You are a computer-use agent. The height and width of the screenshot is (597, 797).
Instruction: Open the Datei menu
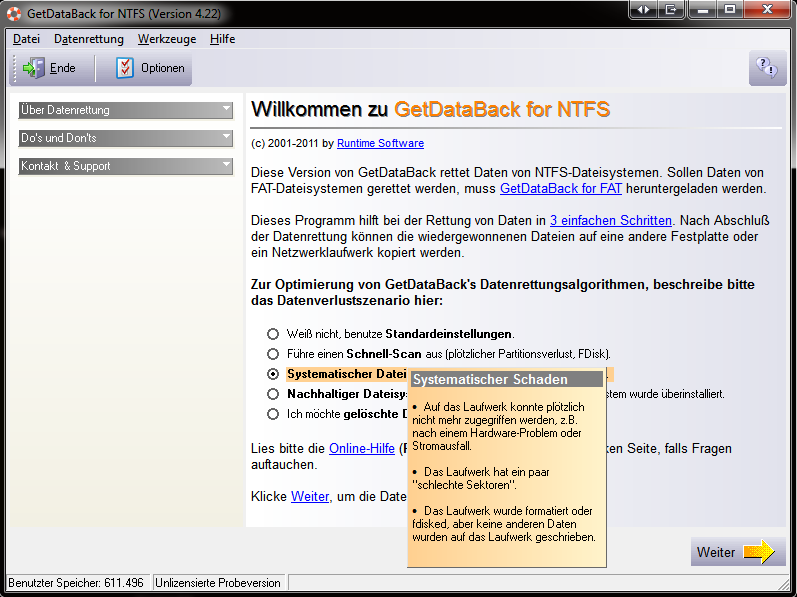coord(26,39)
